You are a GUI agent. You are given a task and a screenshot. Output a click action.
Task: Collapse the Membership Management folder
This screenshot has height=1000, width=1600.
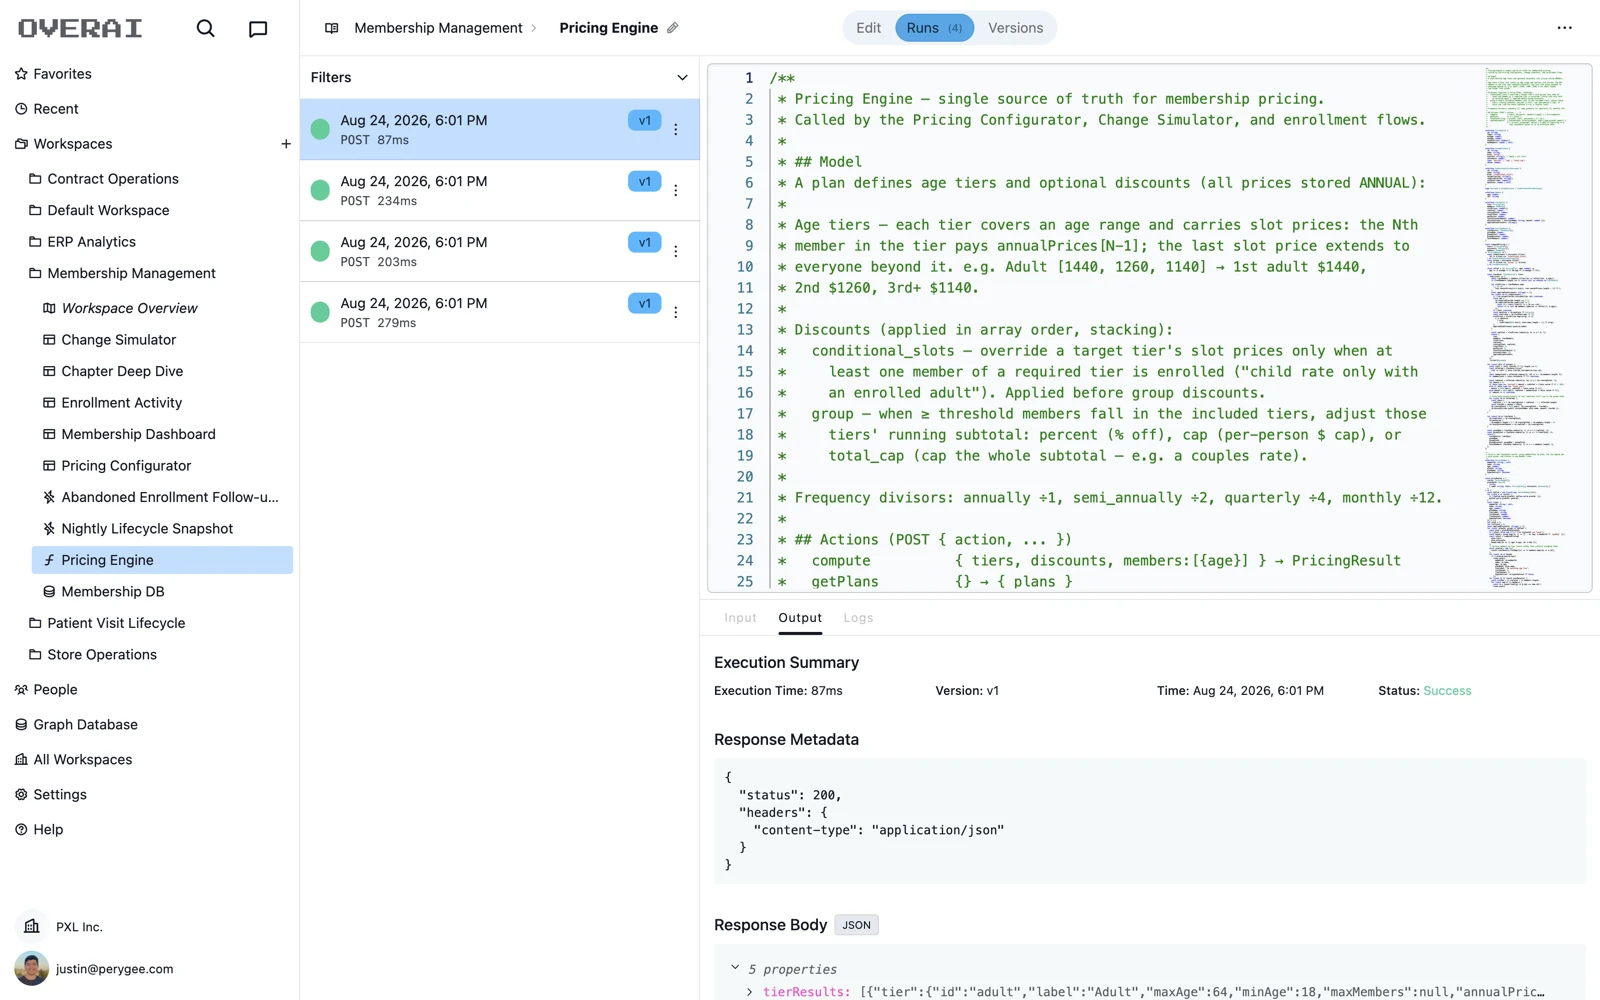131,273
